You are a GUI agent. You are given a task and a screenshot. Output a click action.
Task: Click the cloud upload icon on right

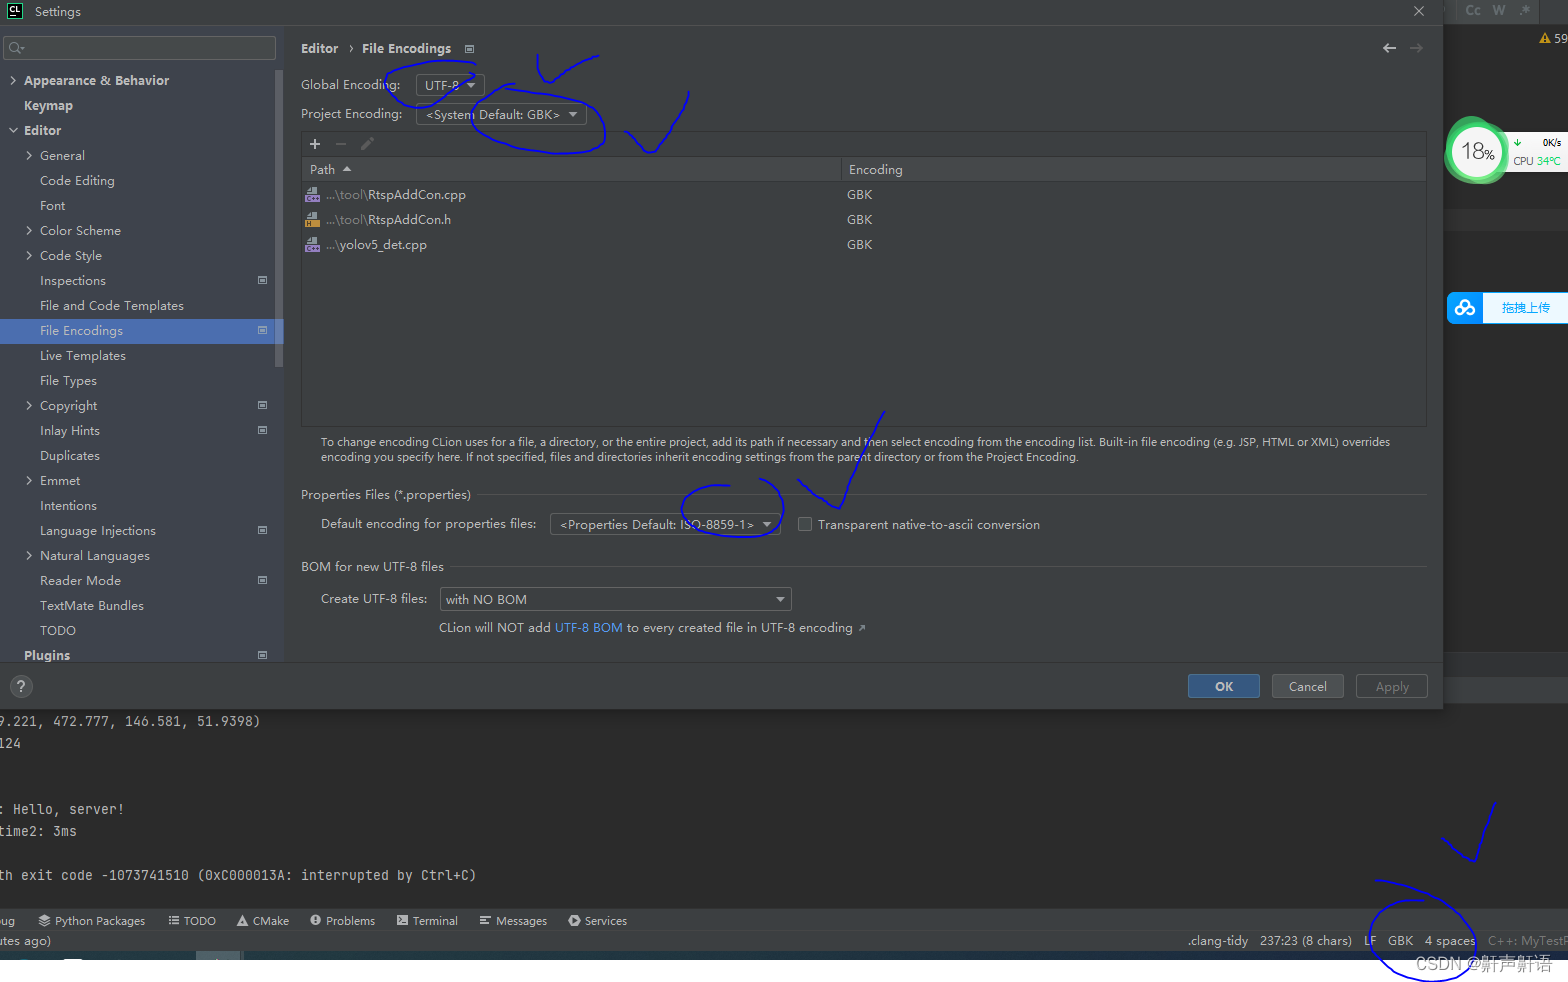(x=1465, y=308)
